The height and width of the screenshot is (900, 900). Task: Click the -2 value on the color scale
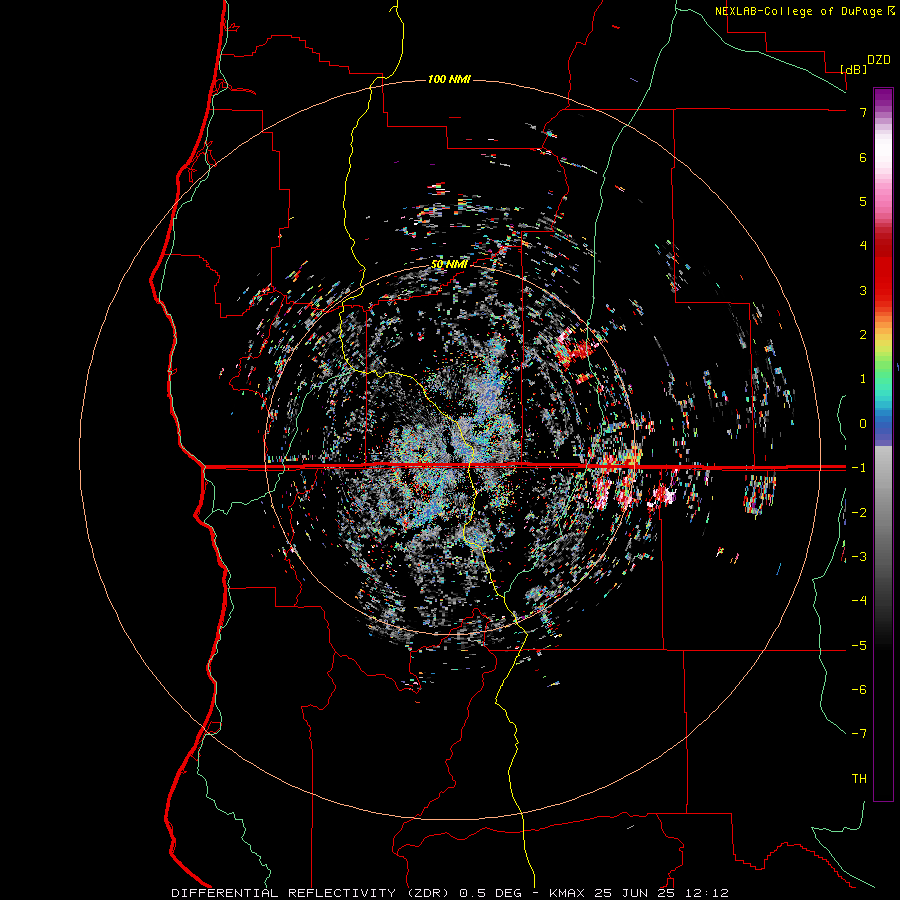coord(859,512)
